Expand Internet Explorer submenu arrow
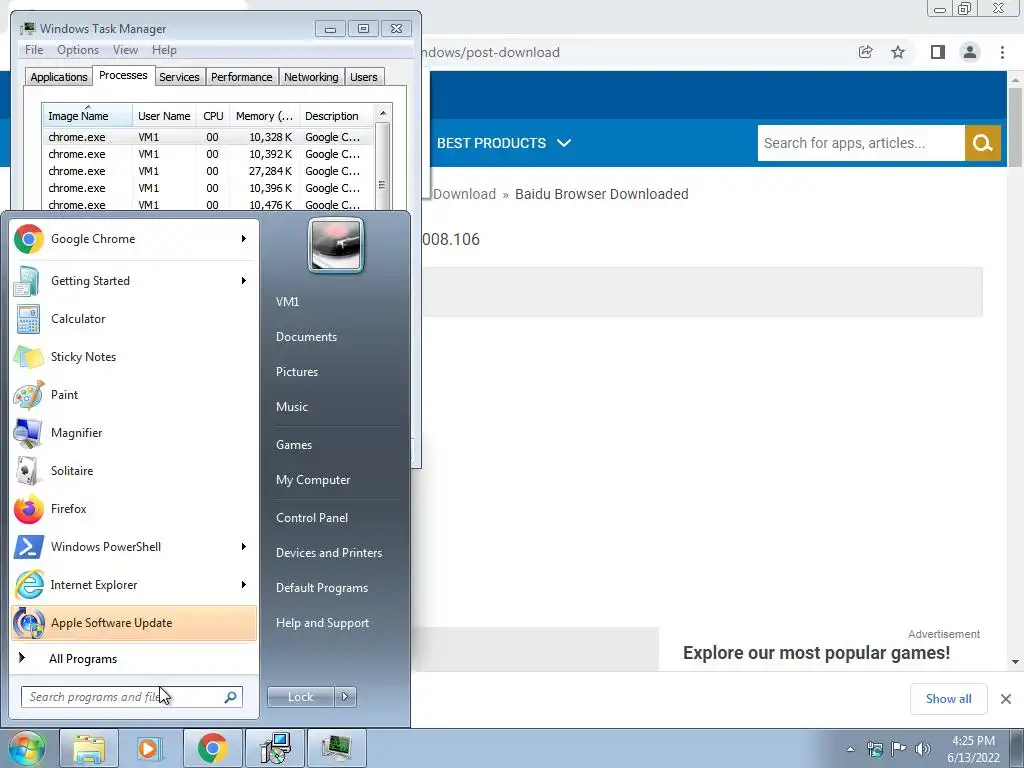Image resolution: width=1024 pixels, height=768 pixels. click(244, 584)
